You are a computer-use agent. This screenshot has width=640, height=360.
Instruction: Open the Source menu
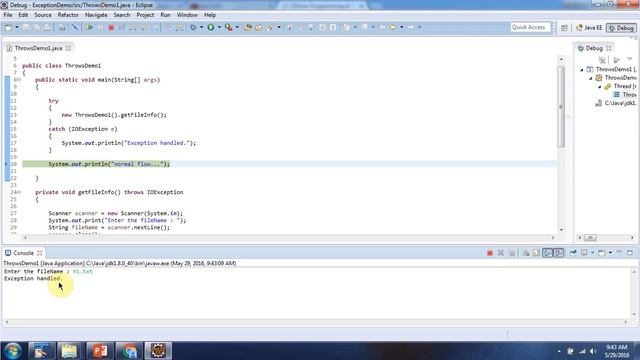(x=43, y=15)
